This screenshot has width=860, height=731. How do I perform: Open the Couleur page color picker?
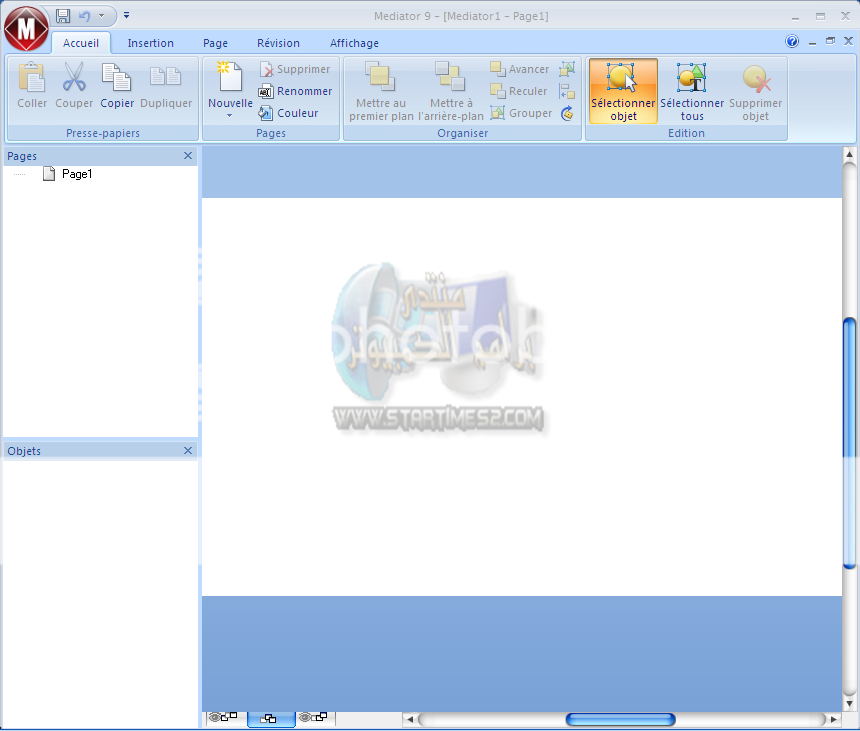pyautogui.click(x=290, y=113)
